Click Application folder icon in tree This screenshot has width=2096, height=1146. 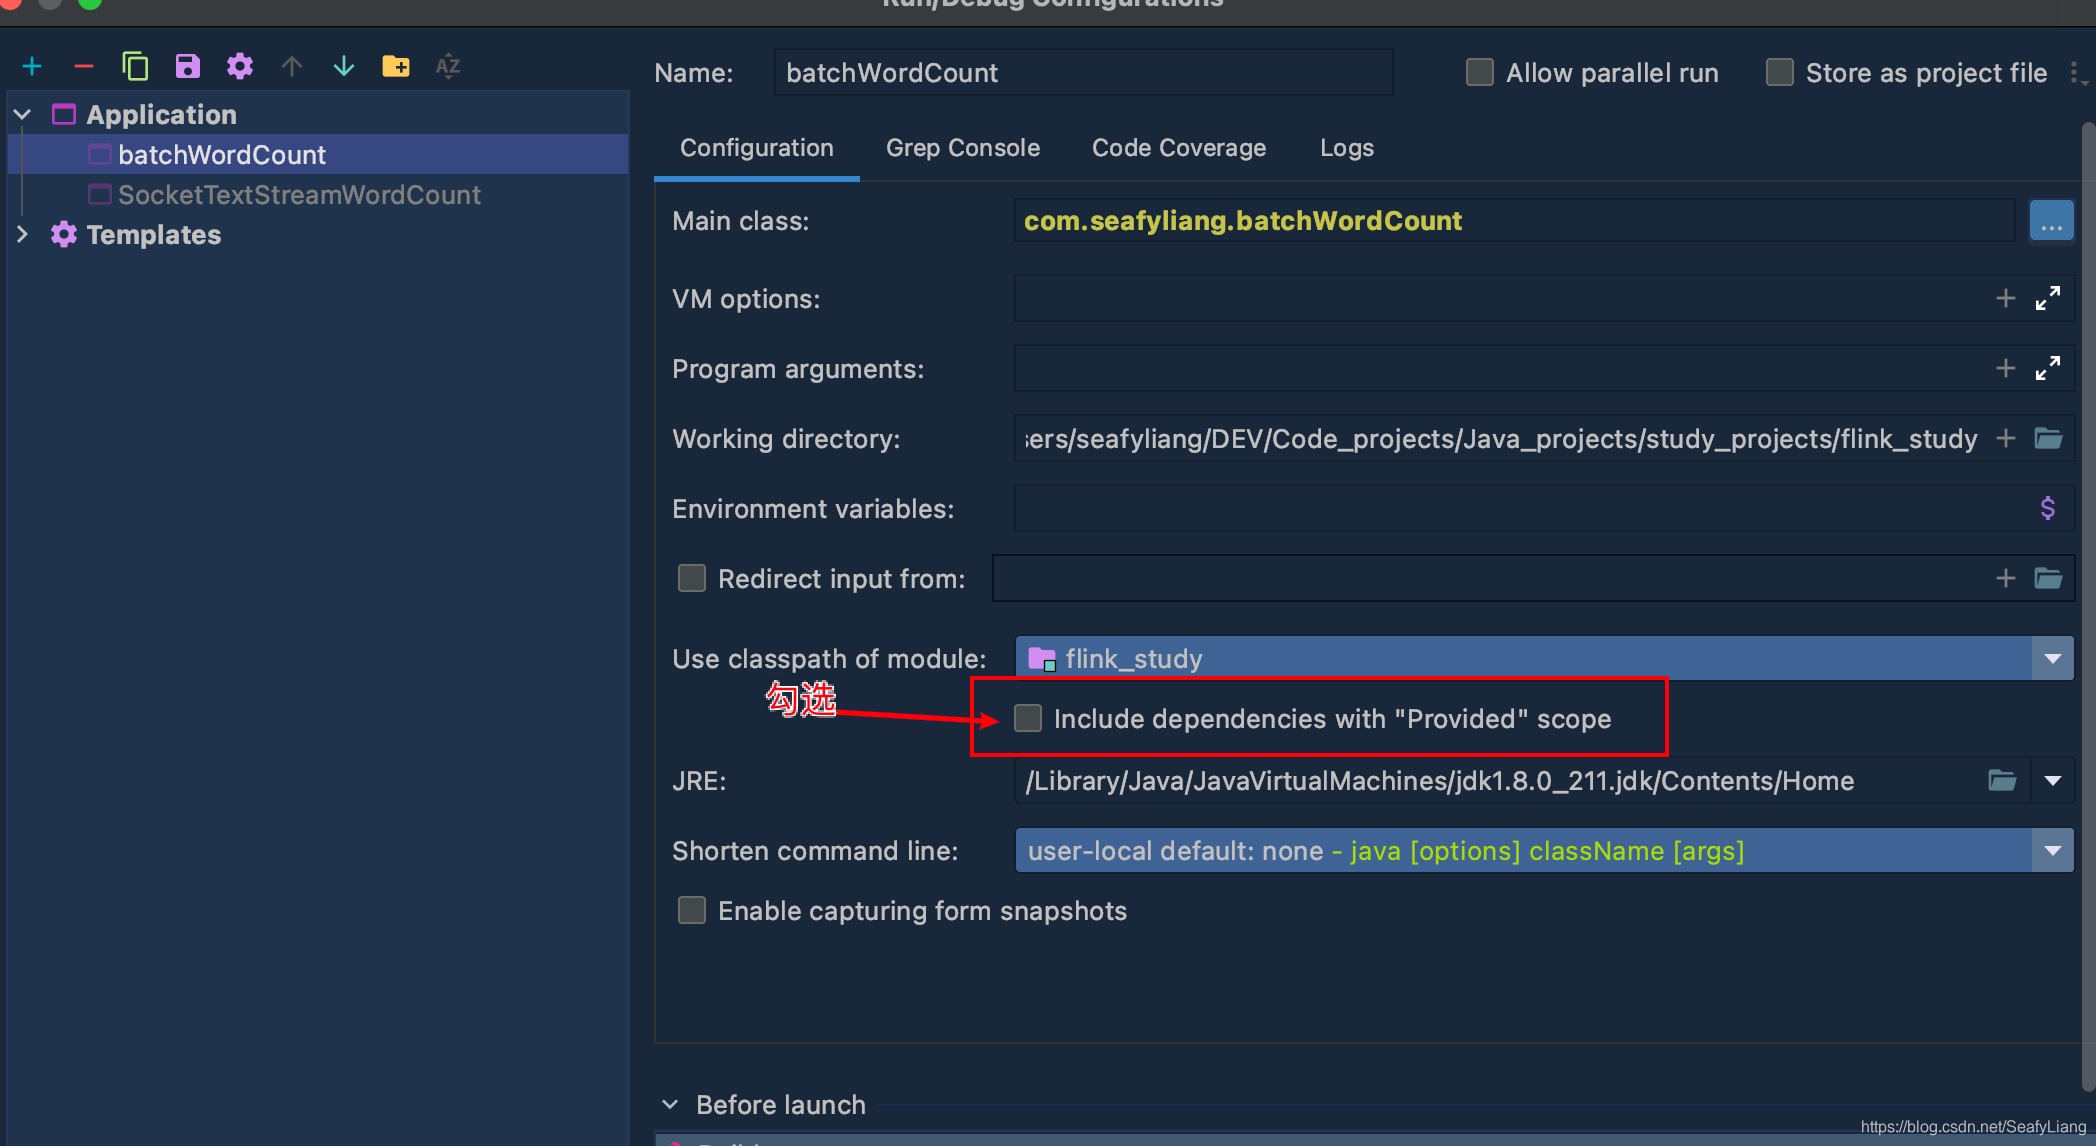(64, 115)
